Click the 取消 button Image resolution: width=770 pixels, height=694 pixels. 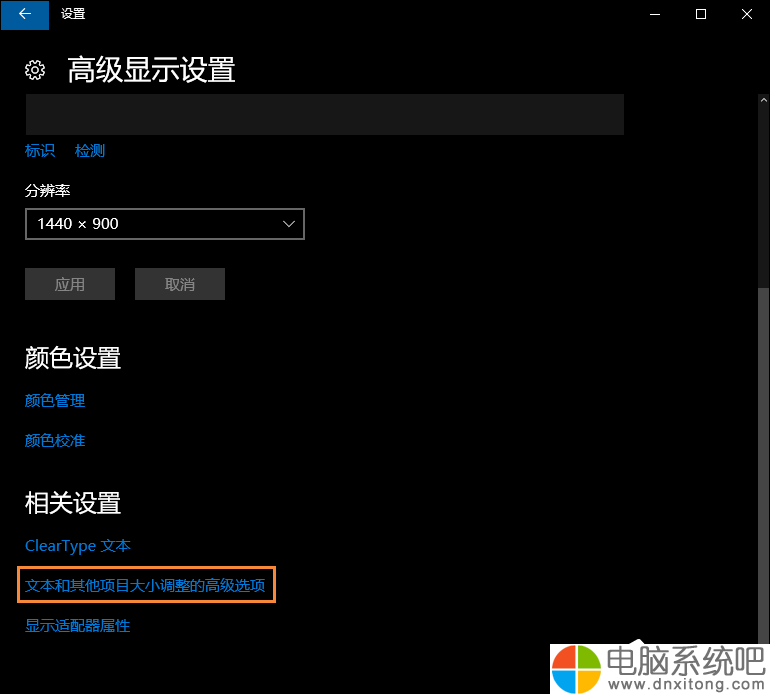tap(180, 284)
